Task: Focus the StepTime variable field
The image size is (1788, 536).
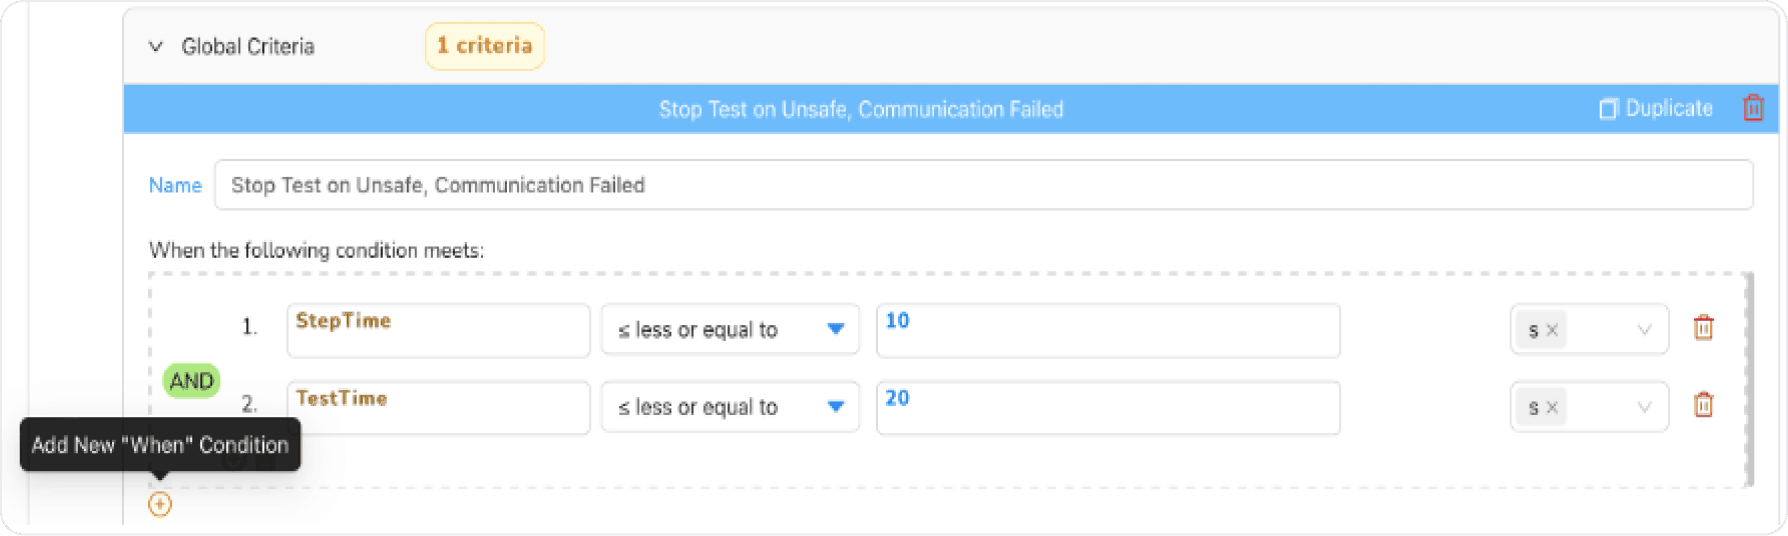Action: (438, 330)
